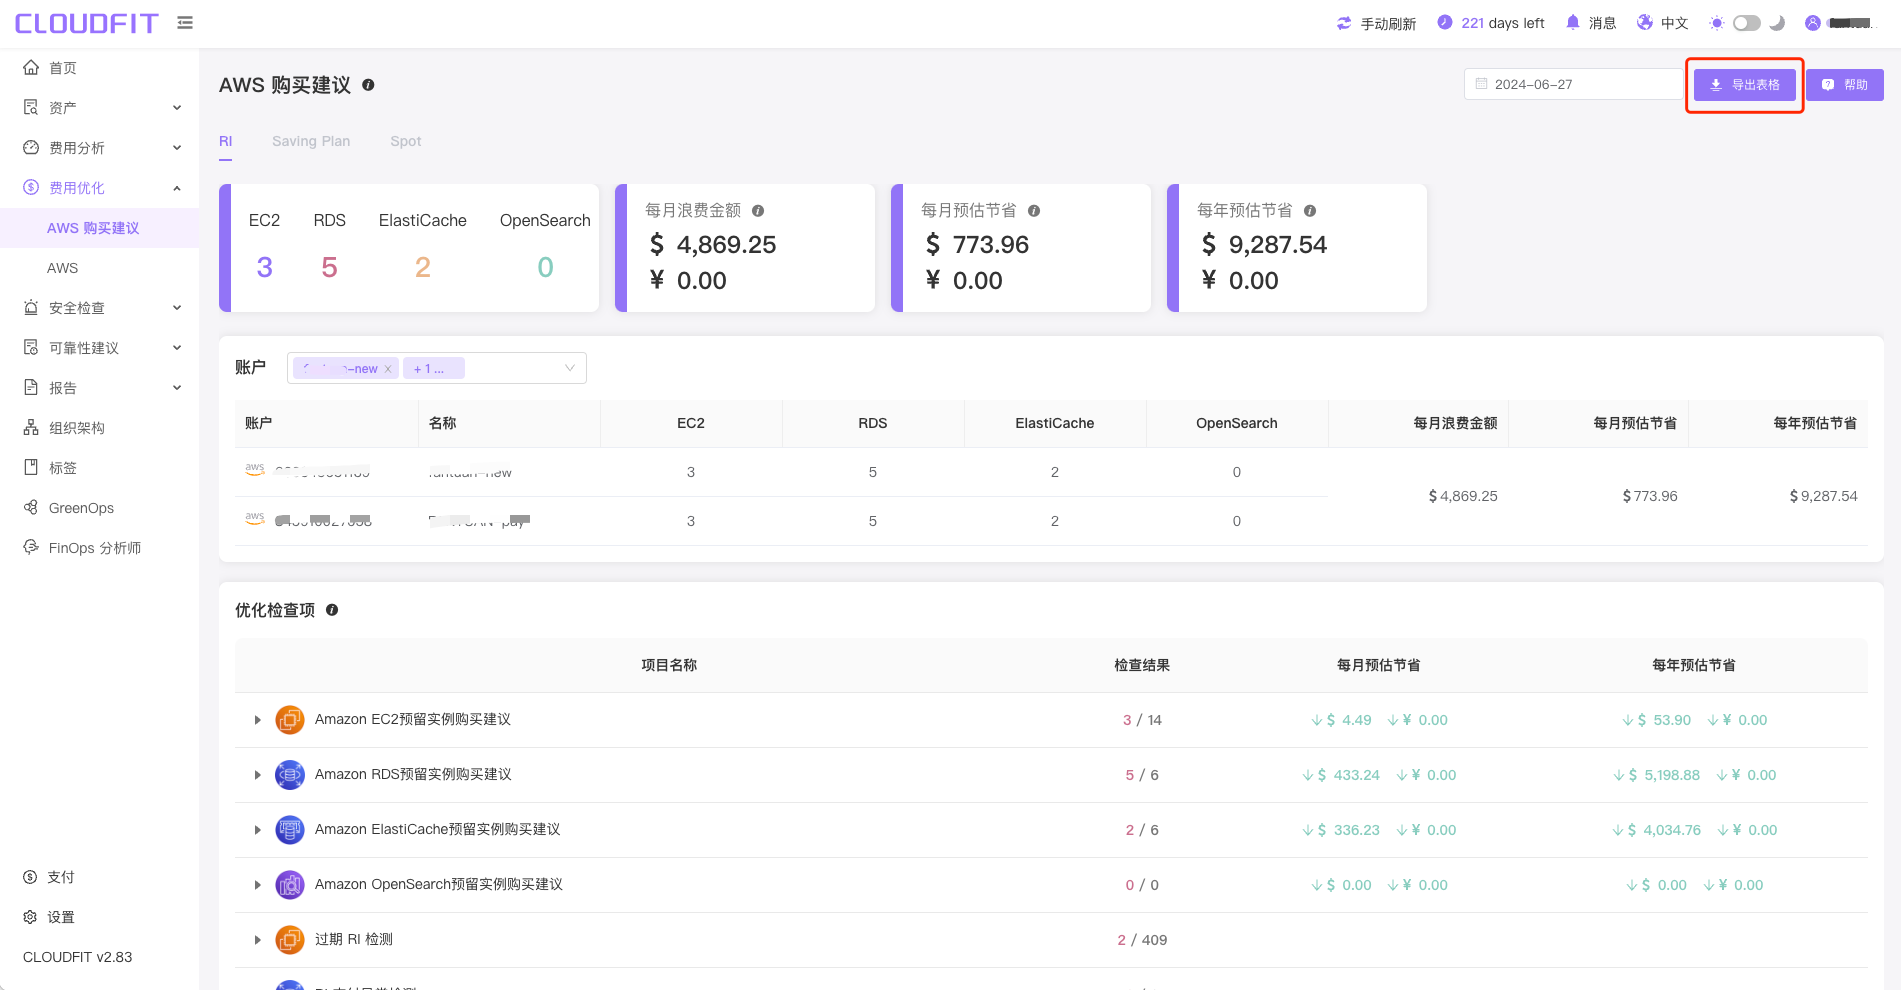This screenshot has height=990, width=1901.
Task: Click info icon beside 每年预估节省 card title
Action: pyautogui.click(x=1310, y=211)
